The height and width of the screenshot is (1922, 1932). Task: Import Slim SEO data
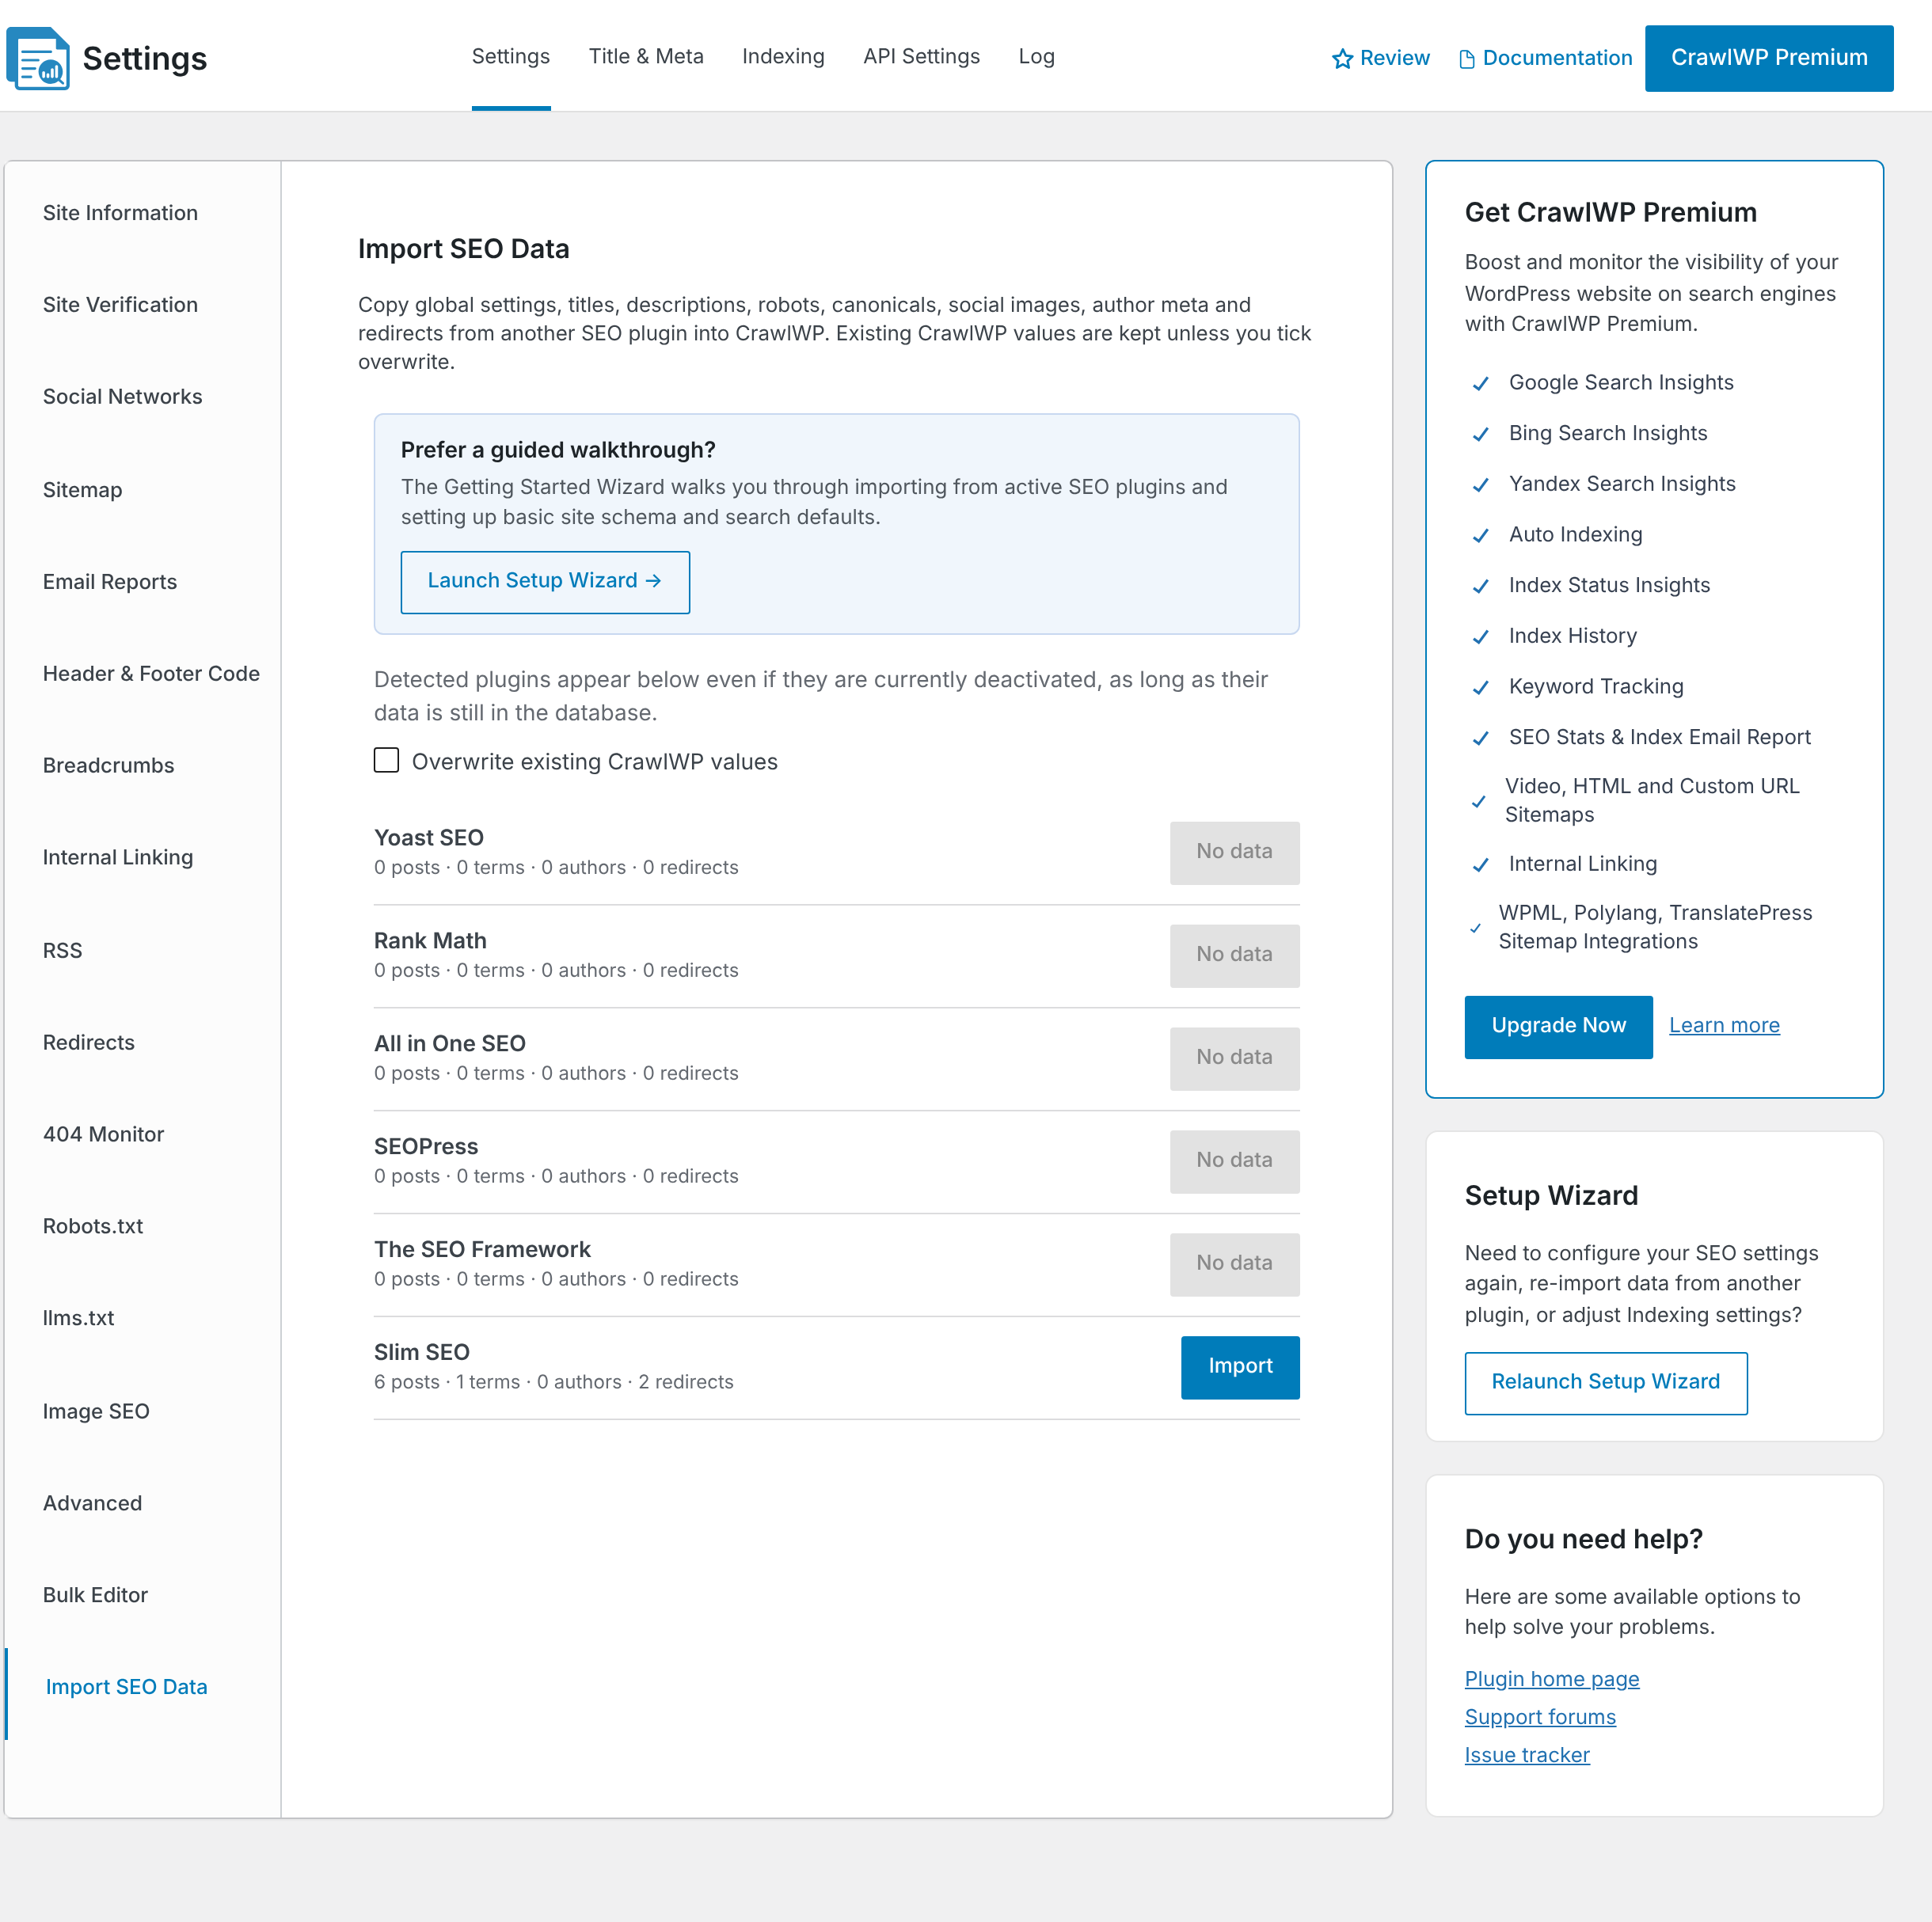click(x=1239, y=1366)
